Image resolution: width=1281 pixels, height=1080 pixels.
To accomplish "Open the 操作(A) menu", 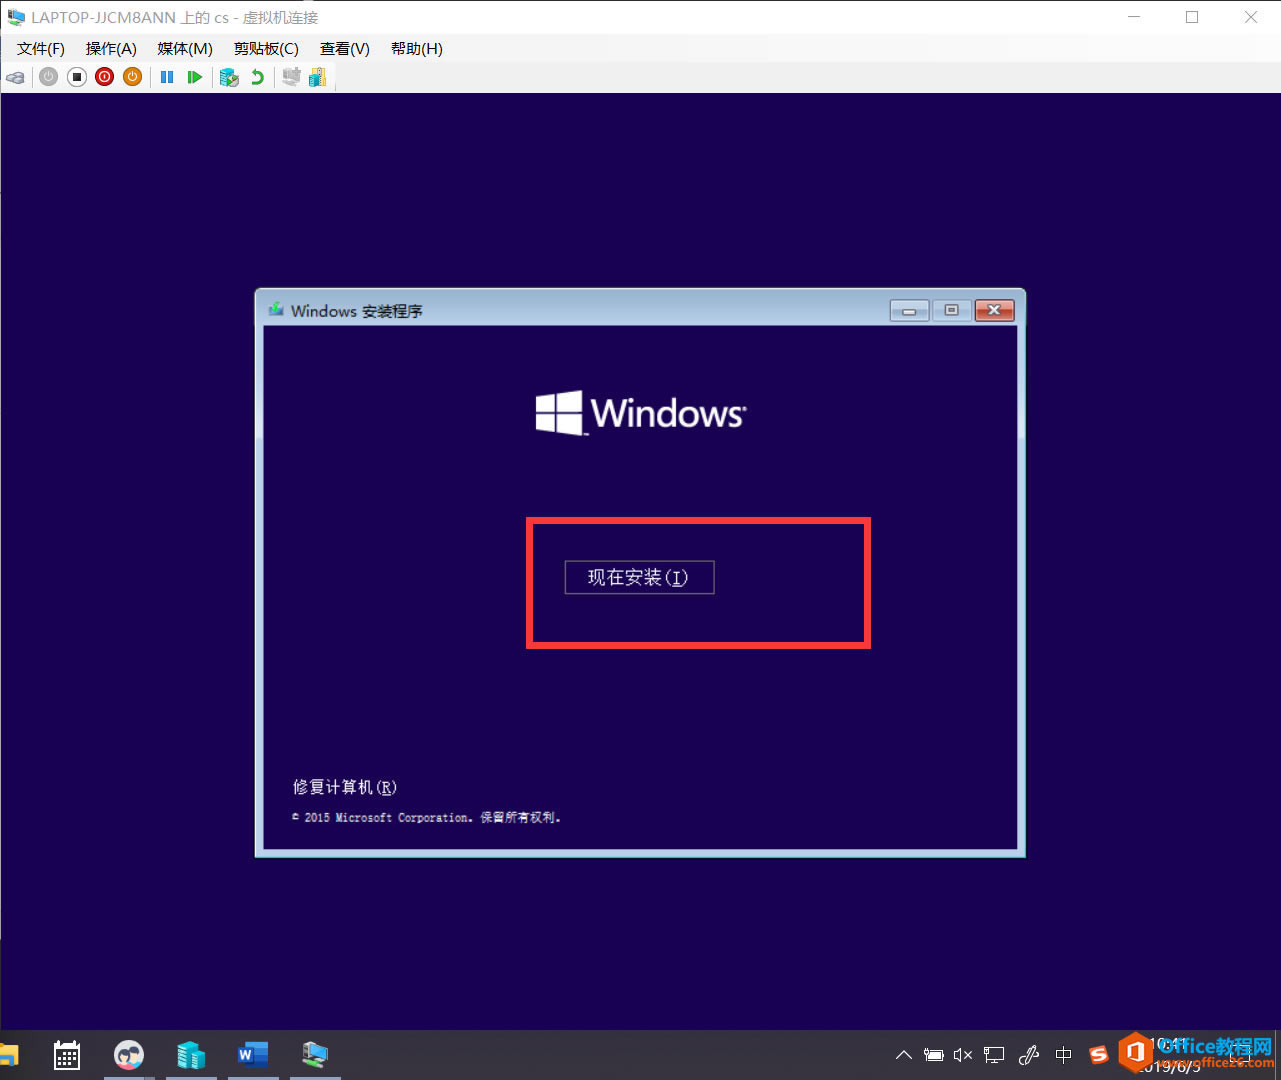I will tap(111, 49).
